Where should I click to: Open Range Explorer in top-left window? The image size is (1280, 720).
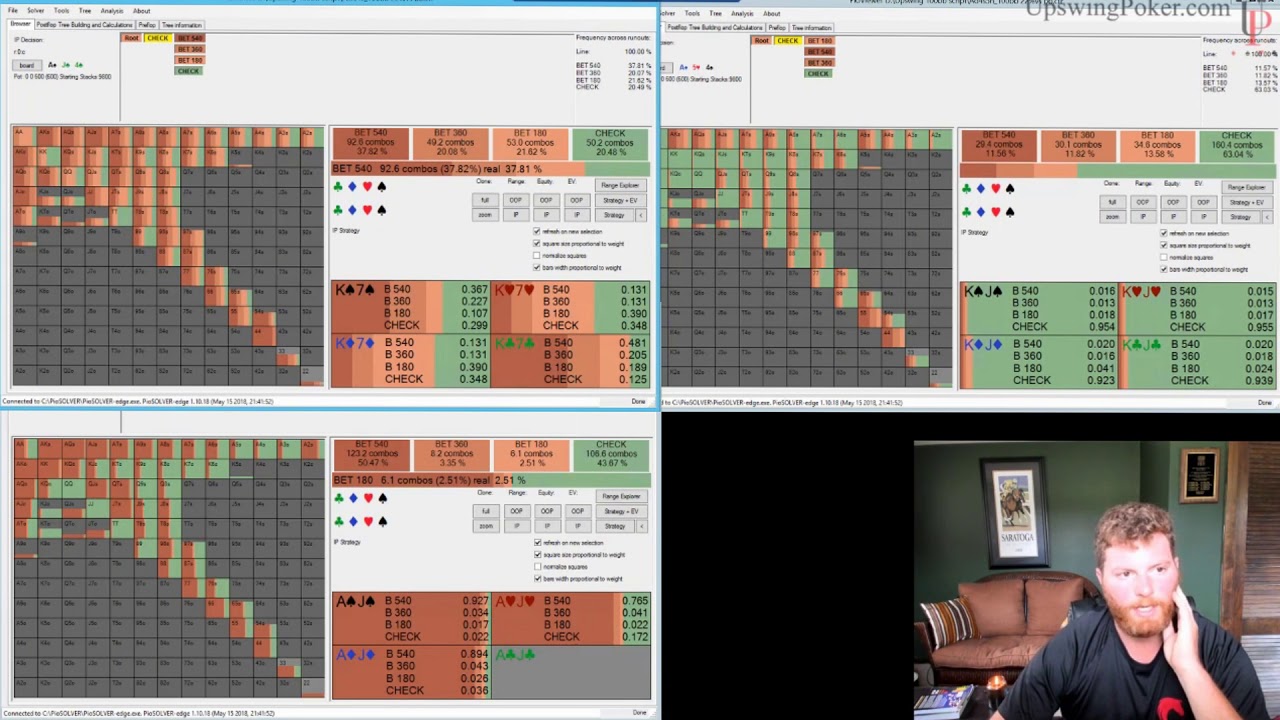621,185
